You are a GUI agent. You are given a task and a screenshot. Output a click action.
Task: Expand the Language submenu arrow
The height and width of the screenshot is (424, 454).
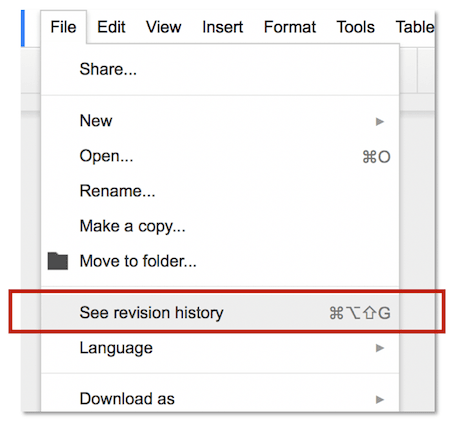coord(380,348)
